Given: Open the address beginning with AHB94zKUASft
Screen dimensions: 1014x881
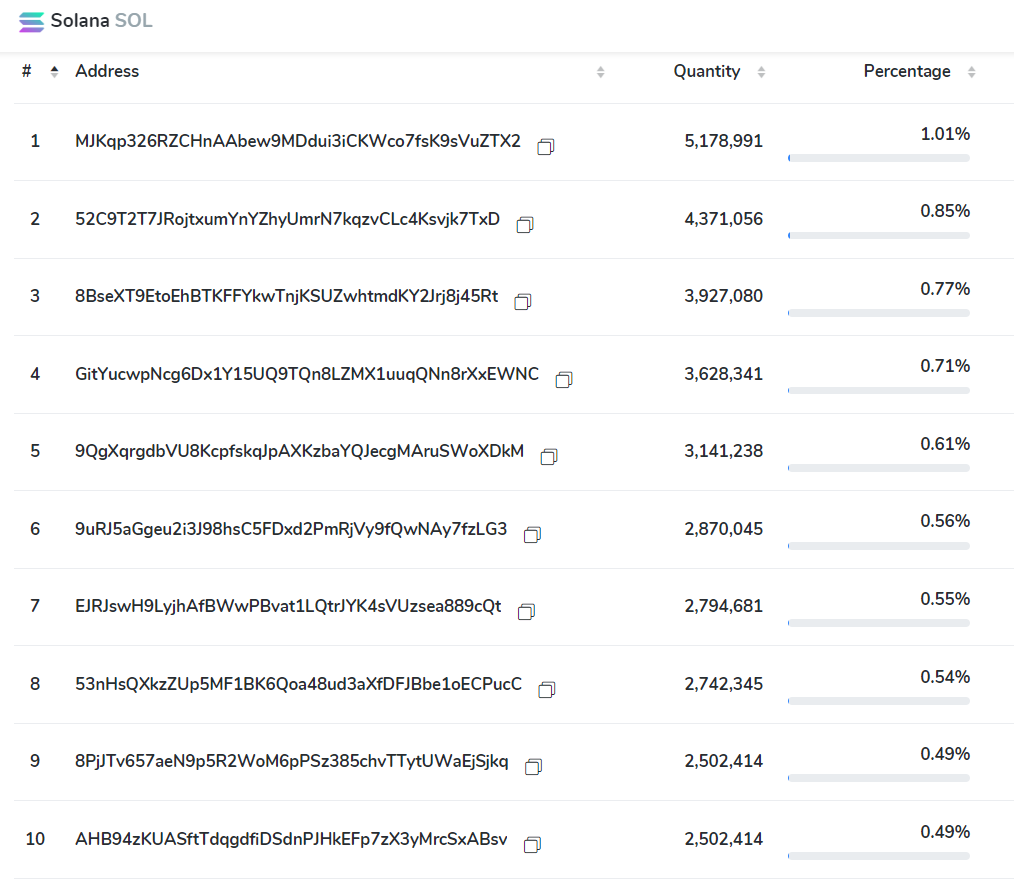Looking at the screenshot, I should (x=291, y=839).
